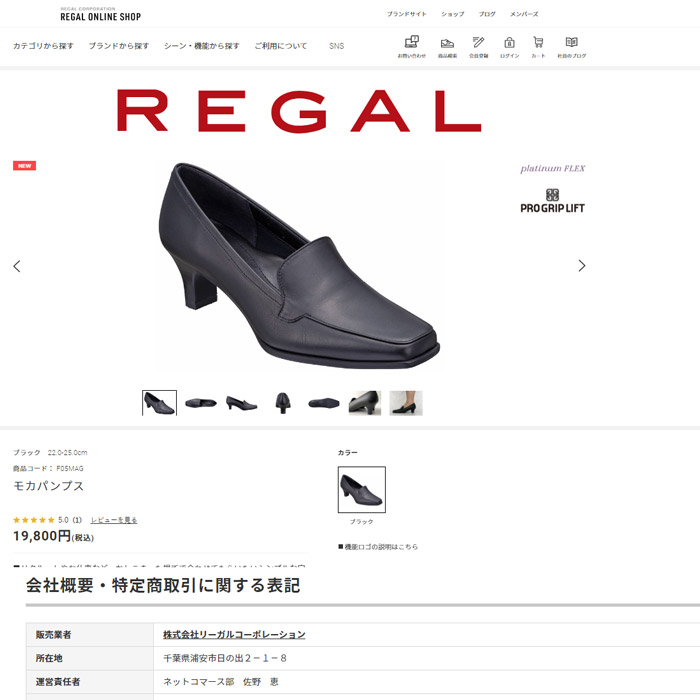This screenshot has width=700, height=700.
Task: Open ご利用について menu item
Action: click(x=281, y=46)
